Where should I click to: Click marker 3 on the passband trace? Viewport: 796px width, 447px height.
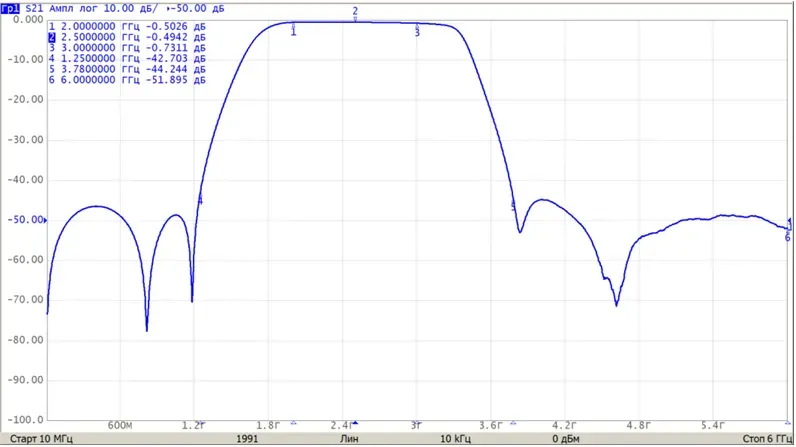(x=417, y=30)
